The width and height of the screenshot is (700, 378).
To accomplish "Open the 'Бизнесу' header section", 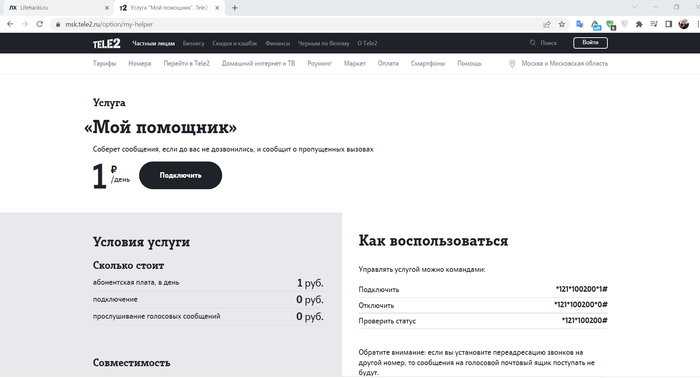I will [193, 43].
